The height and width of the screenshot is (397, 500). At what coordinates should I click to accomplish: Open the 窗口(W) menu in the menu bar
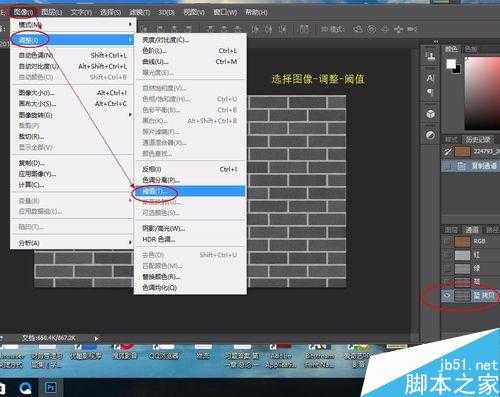point(225,12)
